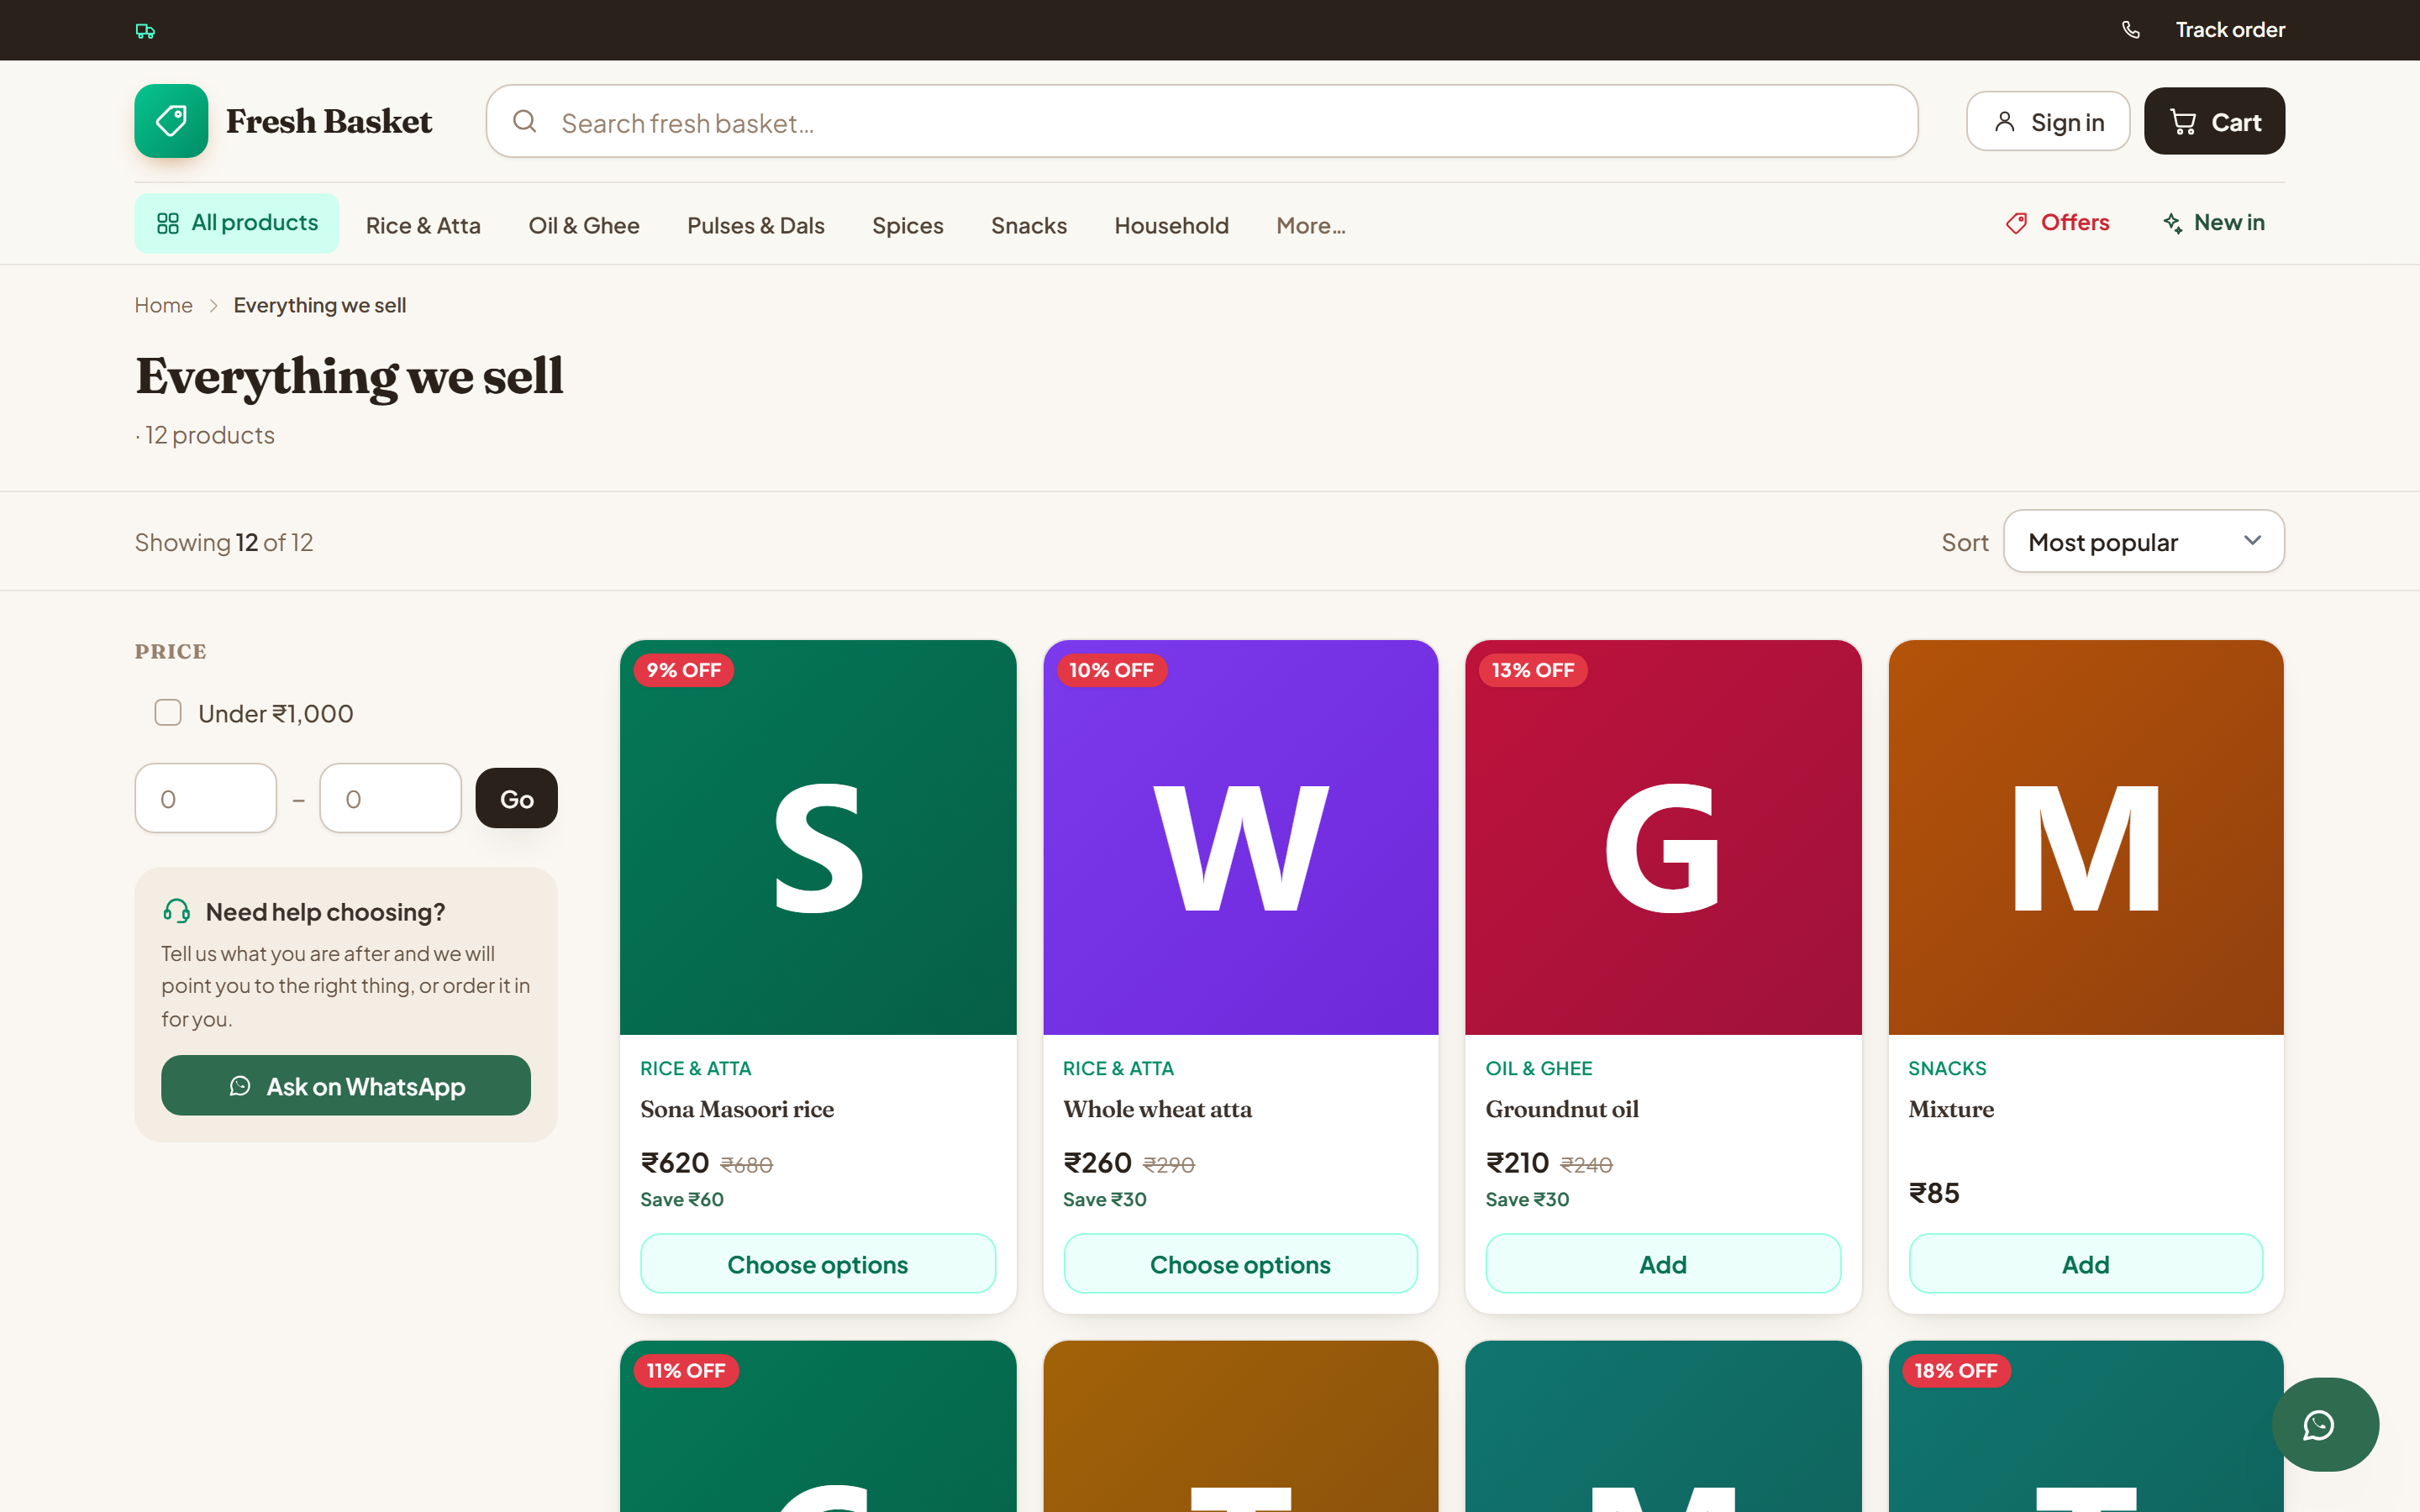The height and width of the screenshot is (1512, 2420).
Task: Open Mixture product image
Action: point(2086,837)
